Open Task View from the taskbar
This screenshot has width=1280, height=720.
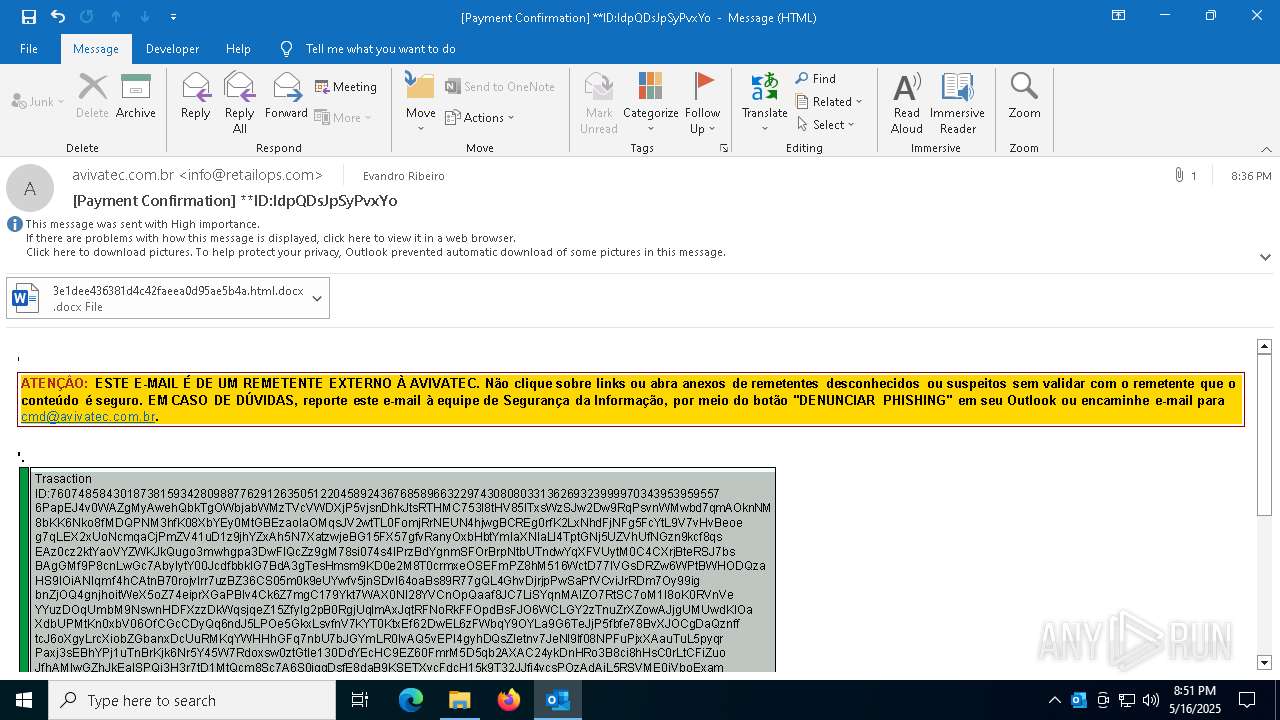(360, 700)
